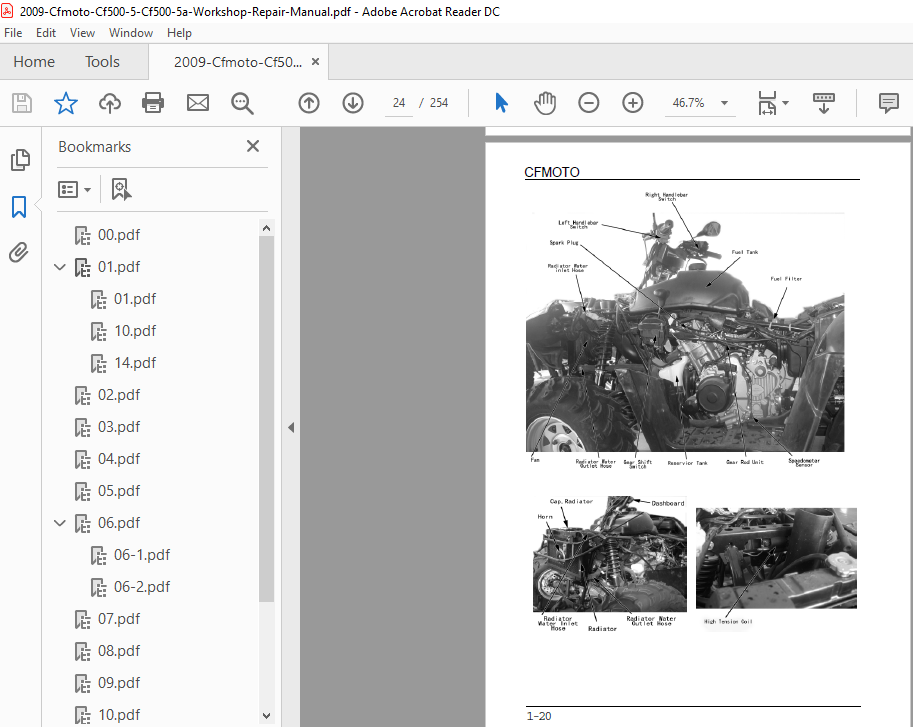The image size is (913, 727).
Task: Send the file by email envelope icon
Action: pyautogui.click(x=197, y=103)
